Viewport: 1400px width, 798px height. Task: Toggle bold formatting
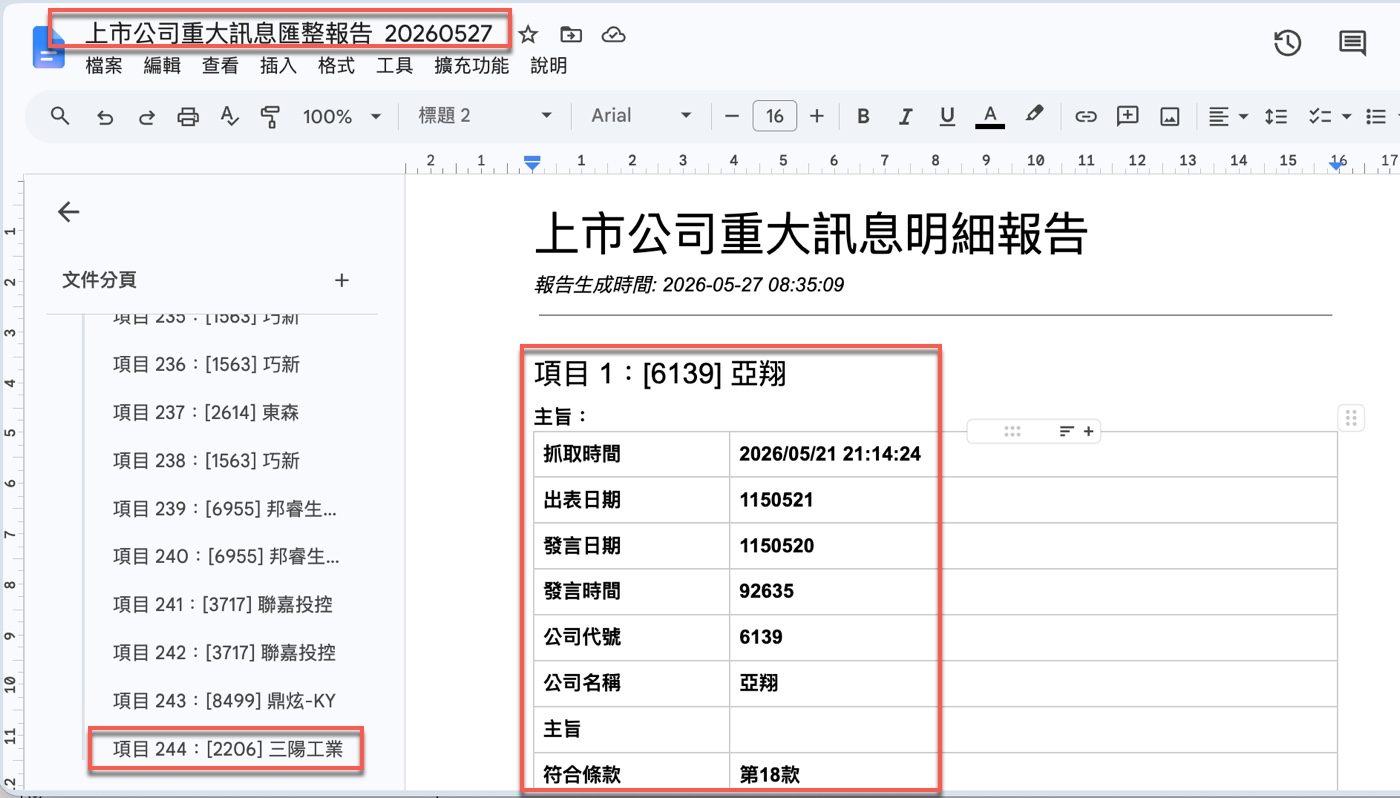tap(864, 117)
